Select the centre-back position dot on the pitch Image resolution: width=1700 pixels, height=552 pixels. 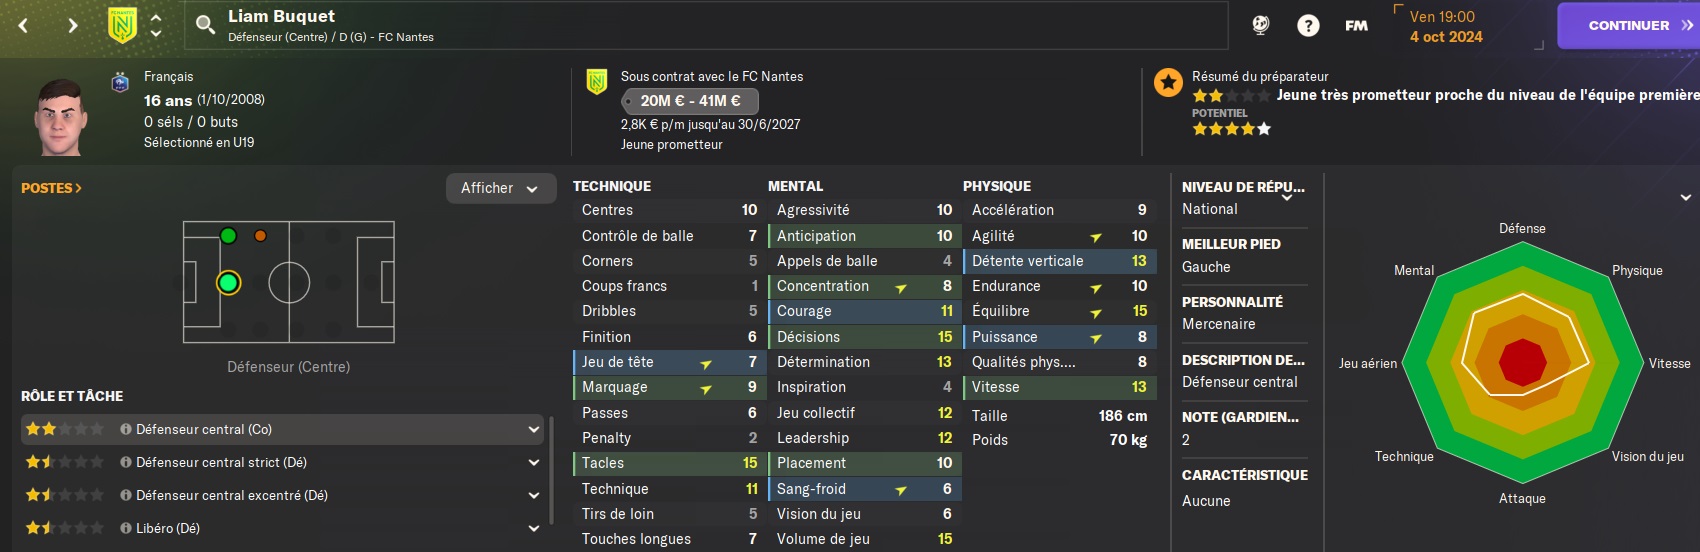point(229,283)
